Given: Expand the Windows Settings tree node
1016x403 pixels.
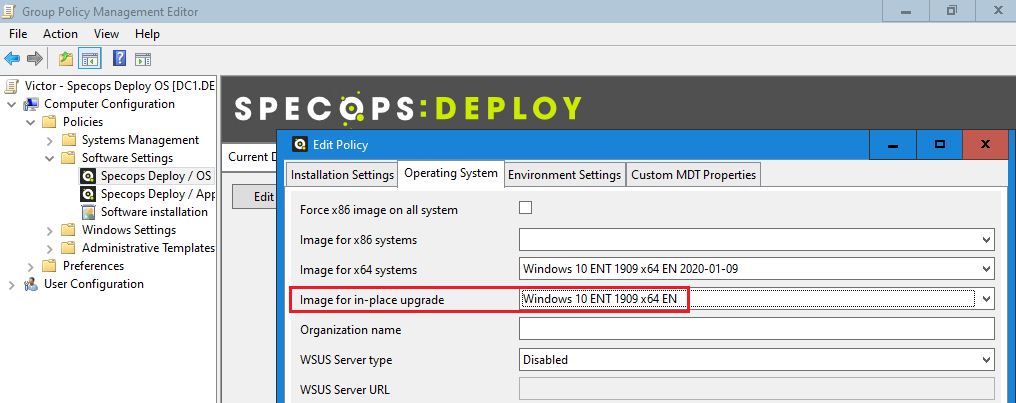Looking at the screenshot, I should click(50, 230).
